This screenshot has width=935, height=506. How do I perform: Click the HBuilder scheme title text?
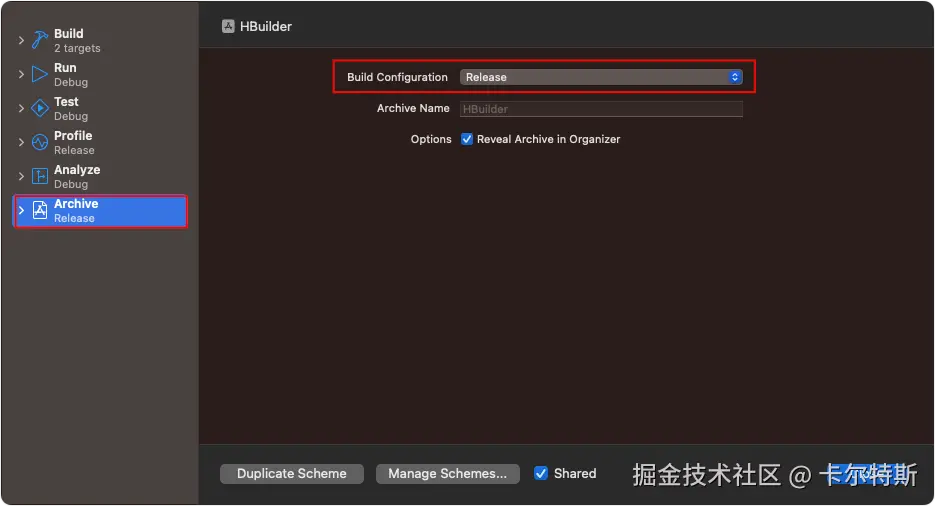coord(266,26)
